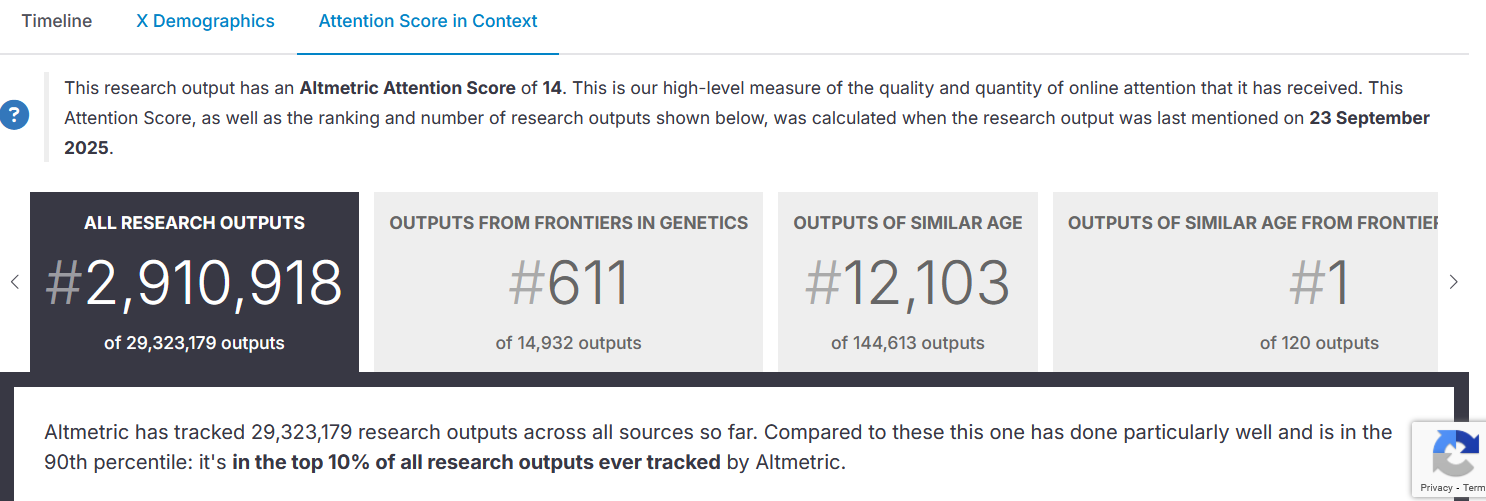Click the blue question mark help icon

click(x=14, y=116)
